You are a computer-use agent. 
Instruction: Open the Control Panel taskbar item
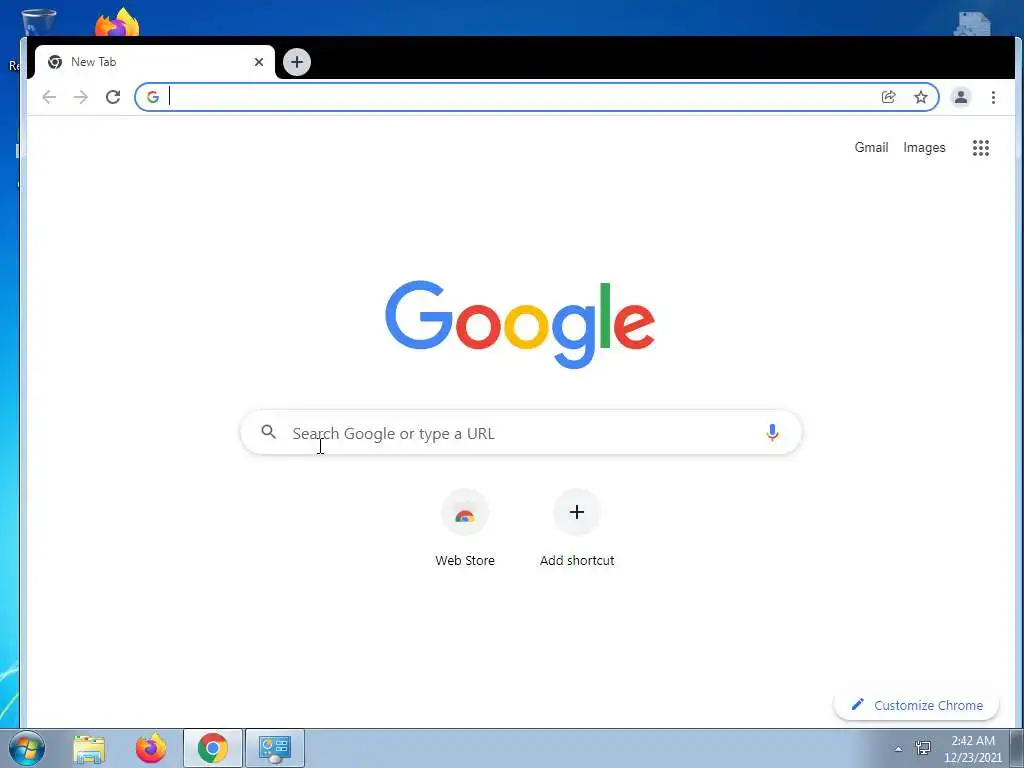(x=275, y=748)
